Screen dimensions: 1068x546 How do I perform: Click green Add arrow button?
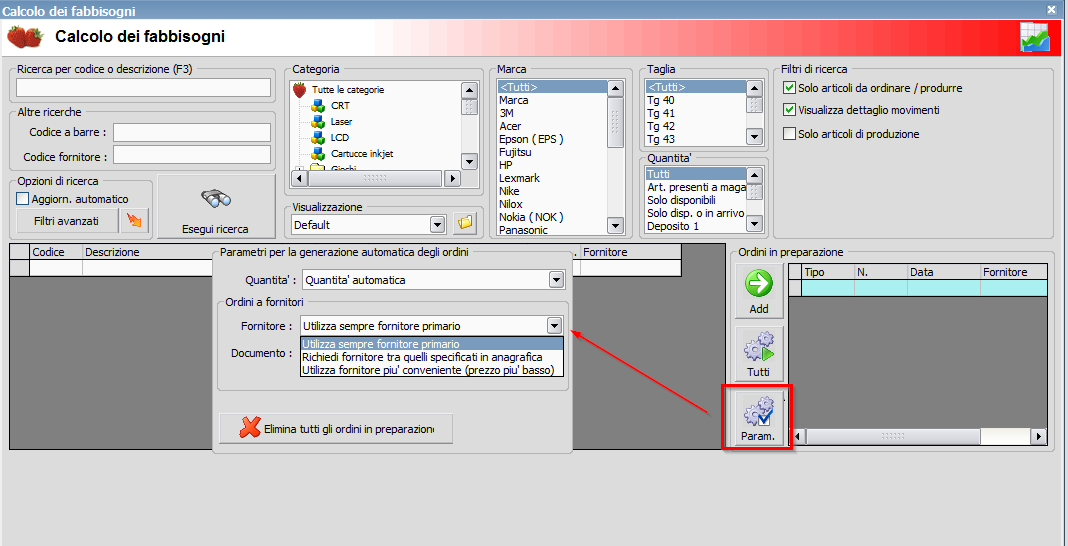[x=759, y=292]
